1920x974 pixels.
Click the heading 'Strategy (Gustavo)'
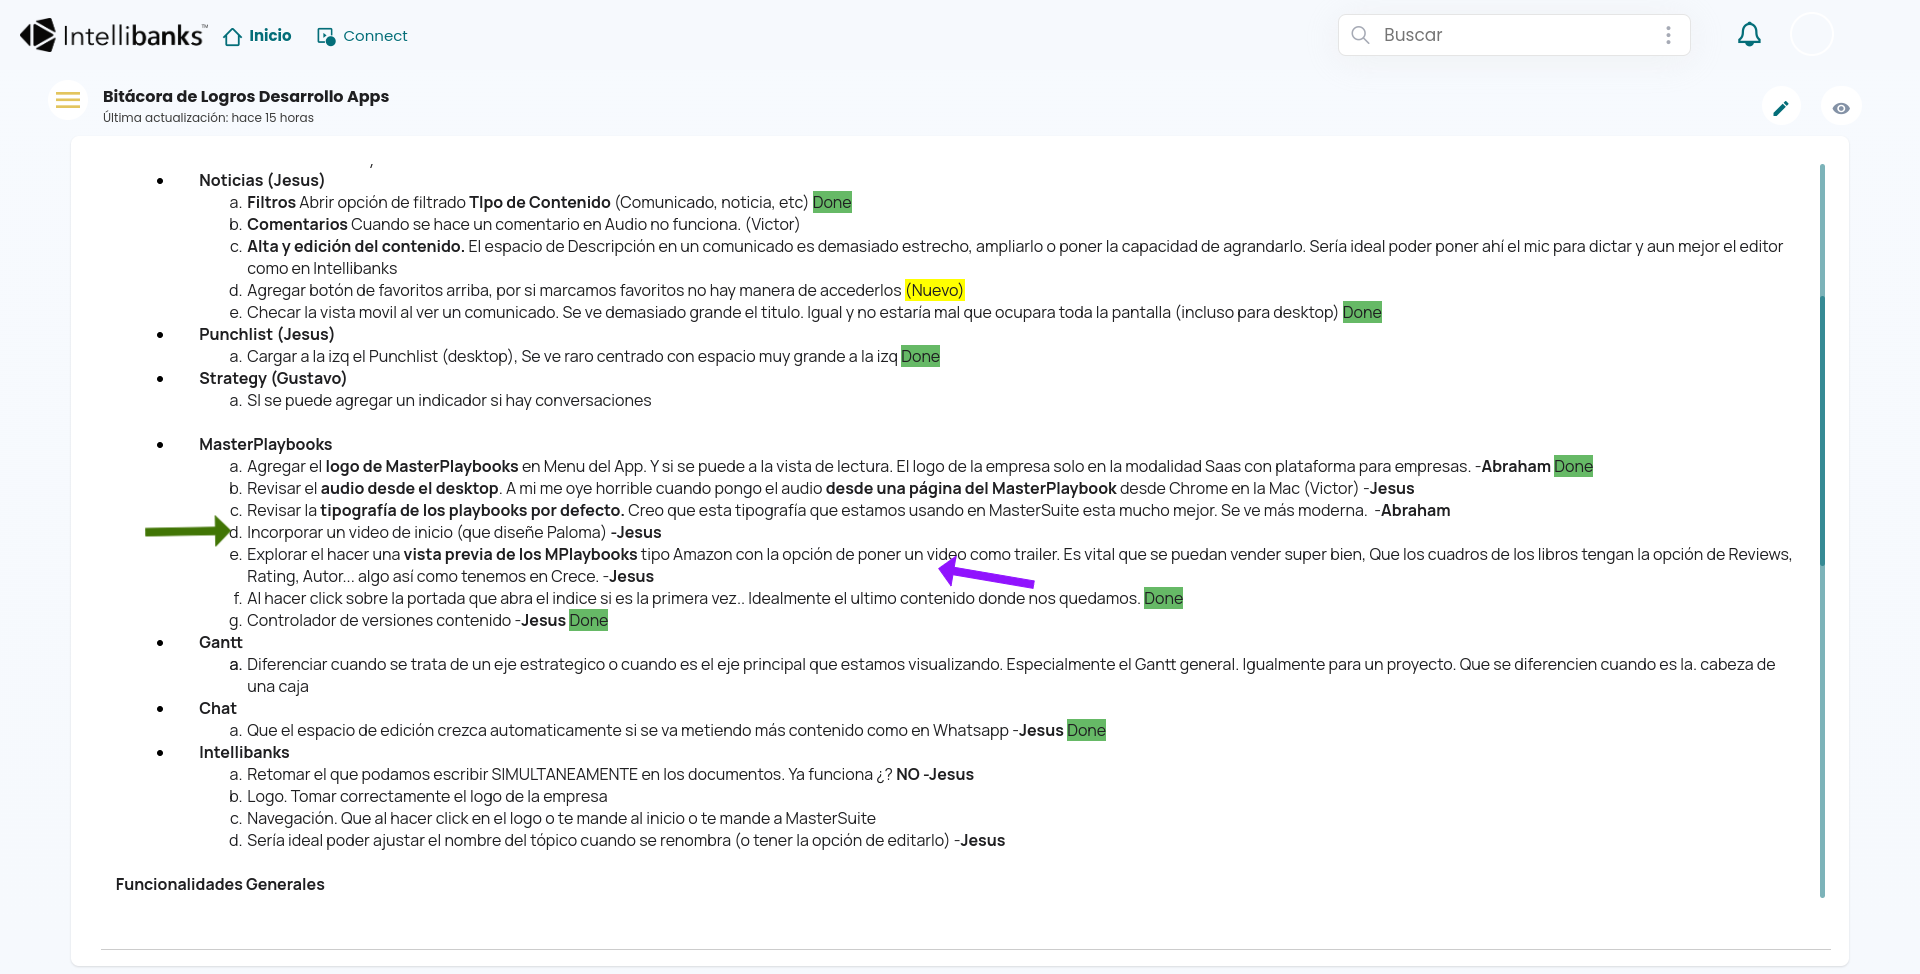(x=273, y=378)
